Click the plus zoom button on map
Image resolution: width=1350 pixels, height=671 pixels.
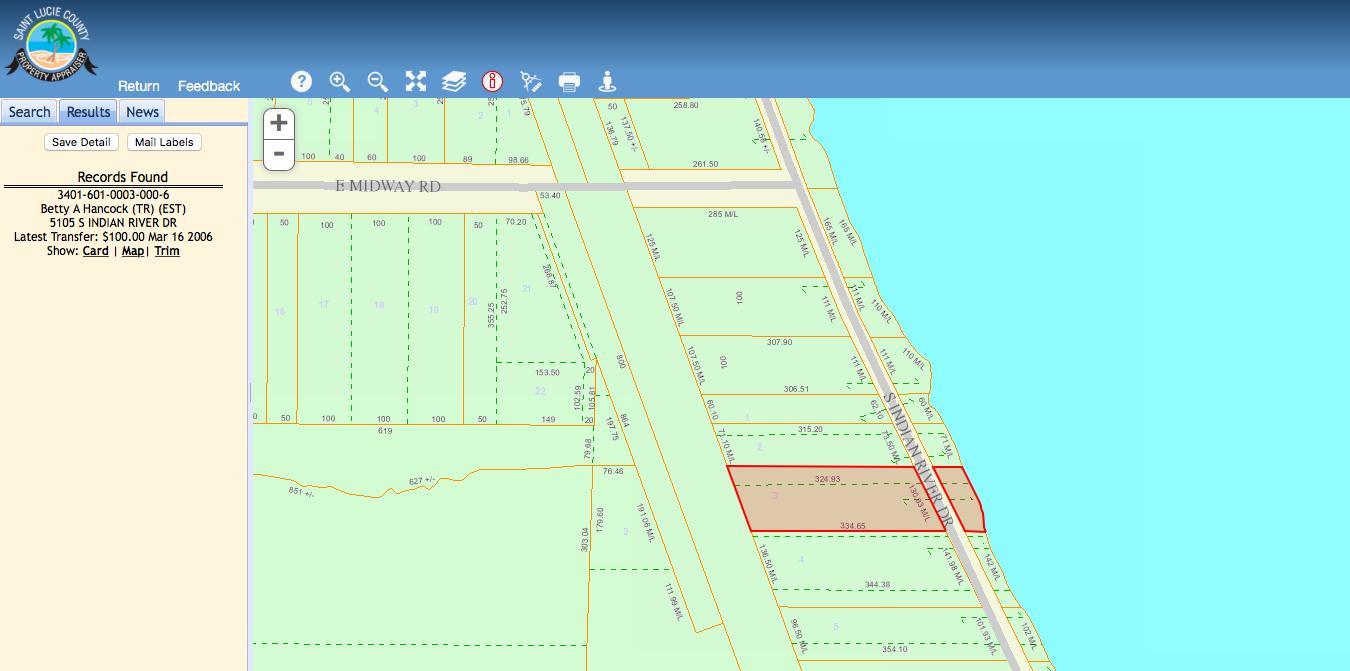279,123
